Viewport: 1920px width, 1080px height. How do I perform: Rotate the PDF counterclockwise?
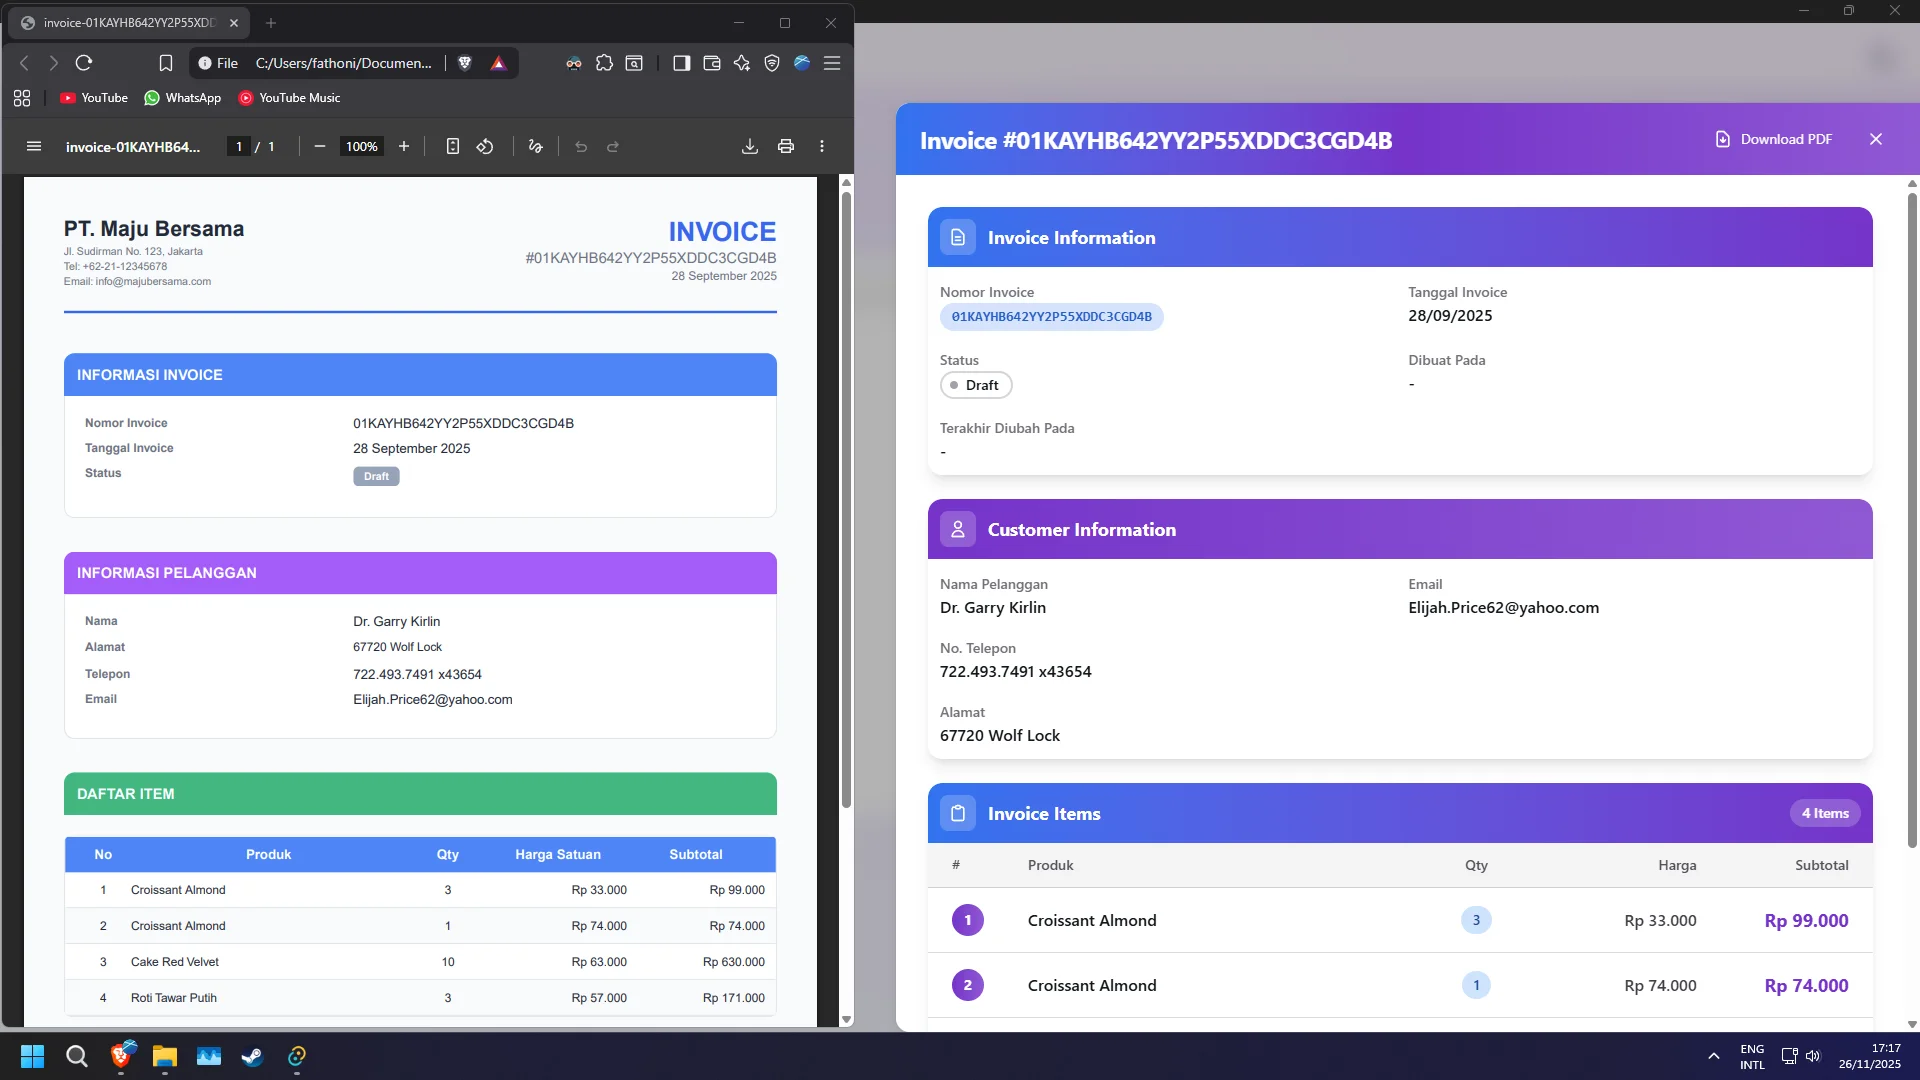[485, 146]
